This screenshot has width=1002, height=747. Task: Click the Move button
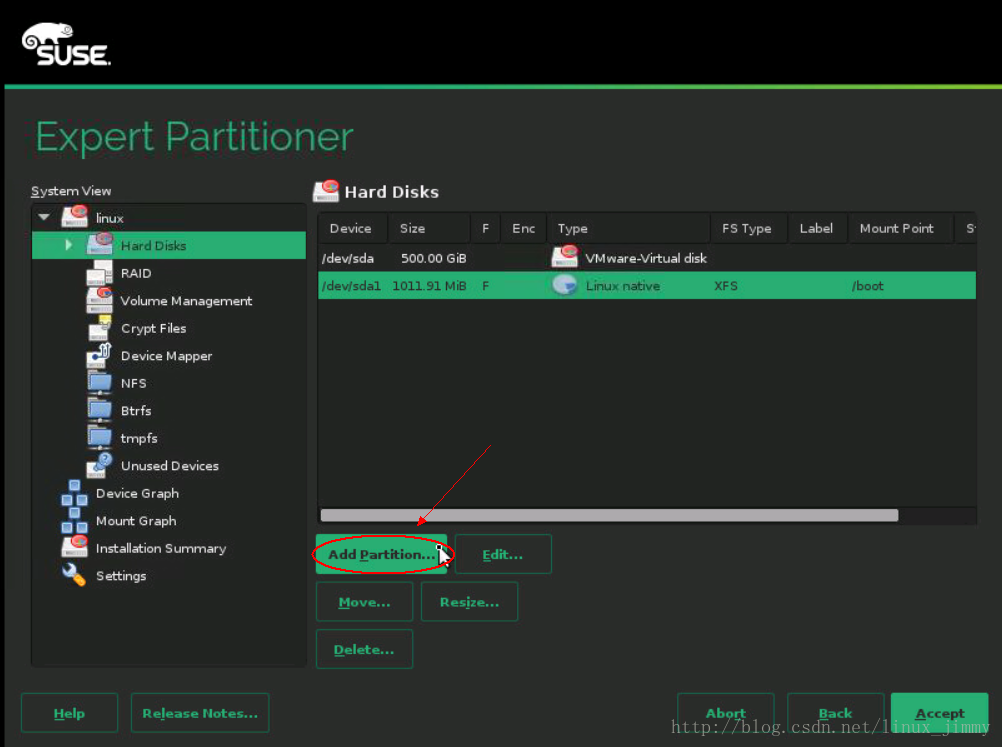pos(364,602)
